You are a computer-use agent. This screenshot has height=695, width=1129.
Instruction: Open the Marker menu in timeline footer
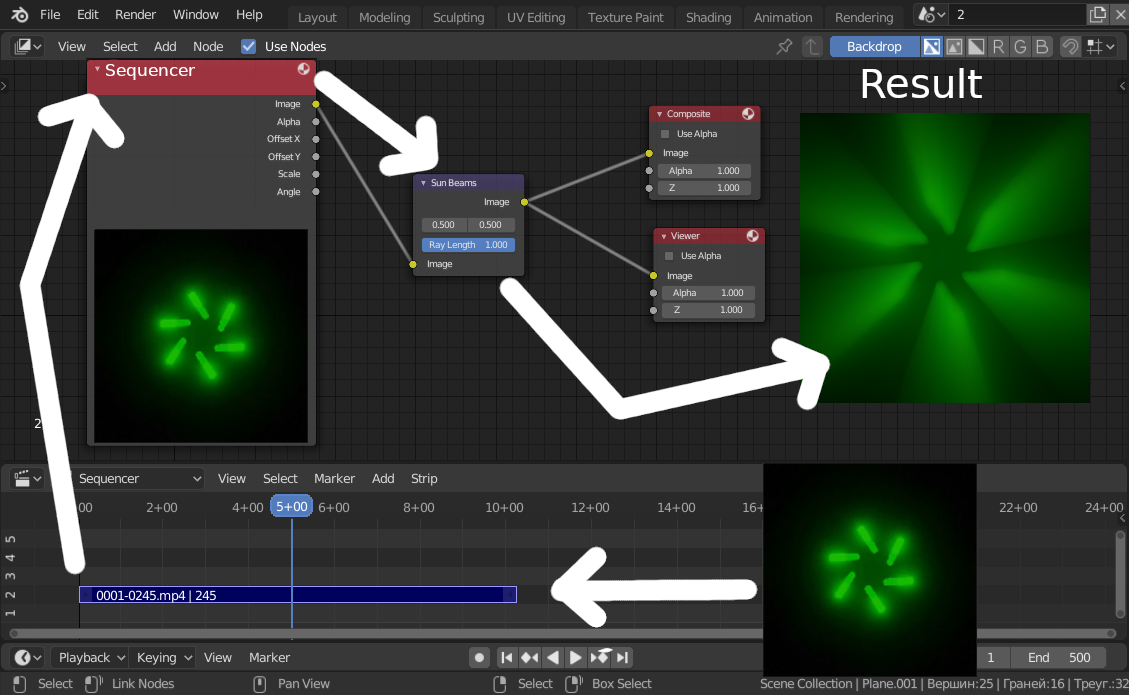pos(269,658)
